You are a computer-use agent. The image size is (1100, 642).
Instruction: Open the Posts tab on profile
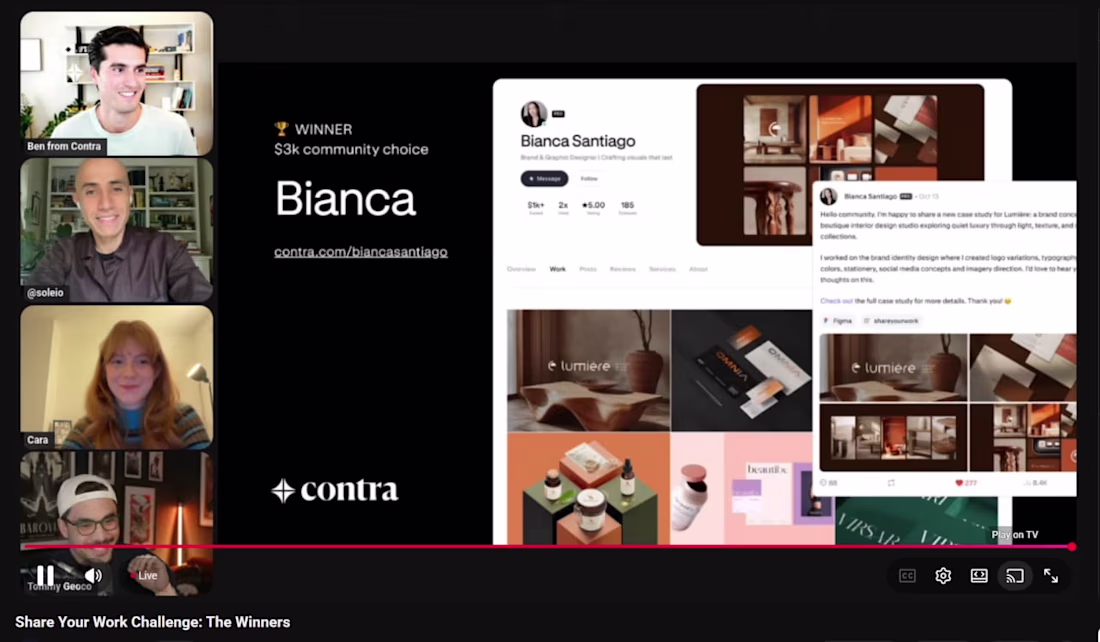[x=588, y=269]
